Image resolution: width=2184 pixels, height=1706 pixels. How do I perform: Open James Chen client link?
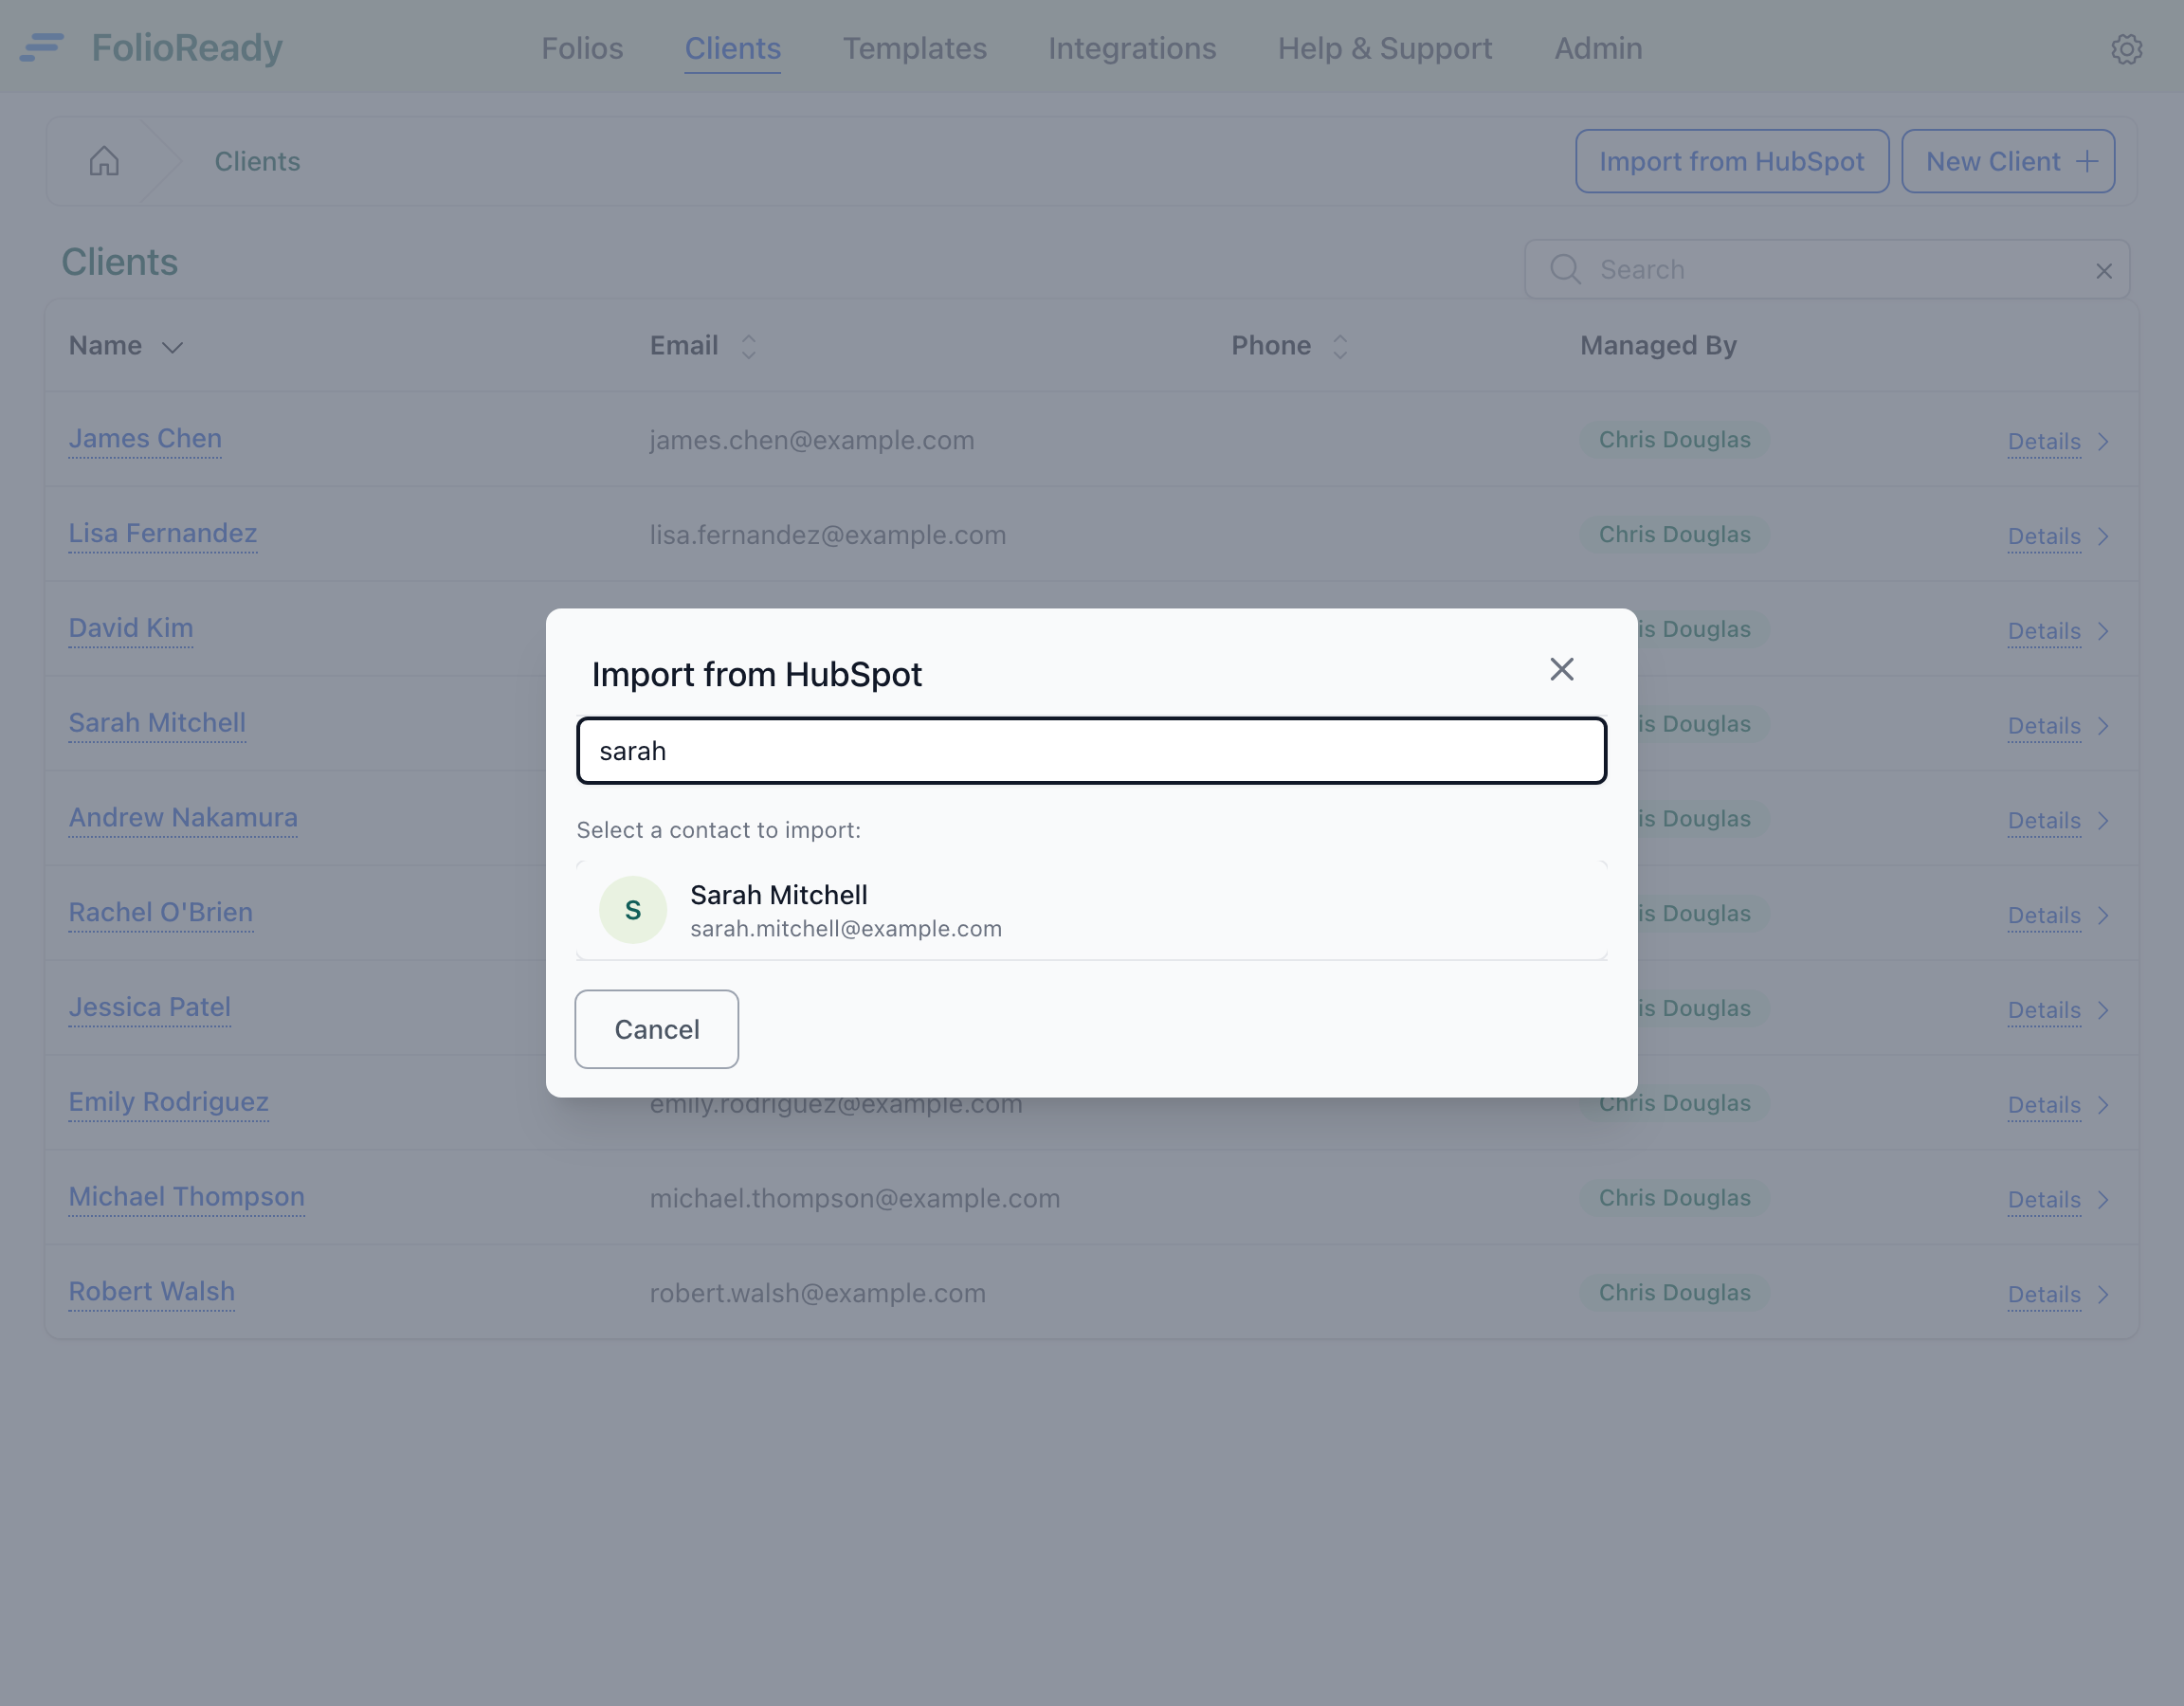click(145, 439)
